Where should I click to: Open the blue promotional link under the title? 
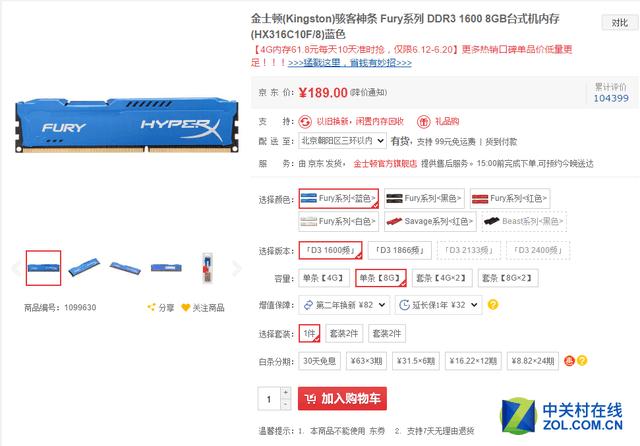pyautogui.click(x=350, y=63)
